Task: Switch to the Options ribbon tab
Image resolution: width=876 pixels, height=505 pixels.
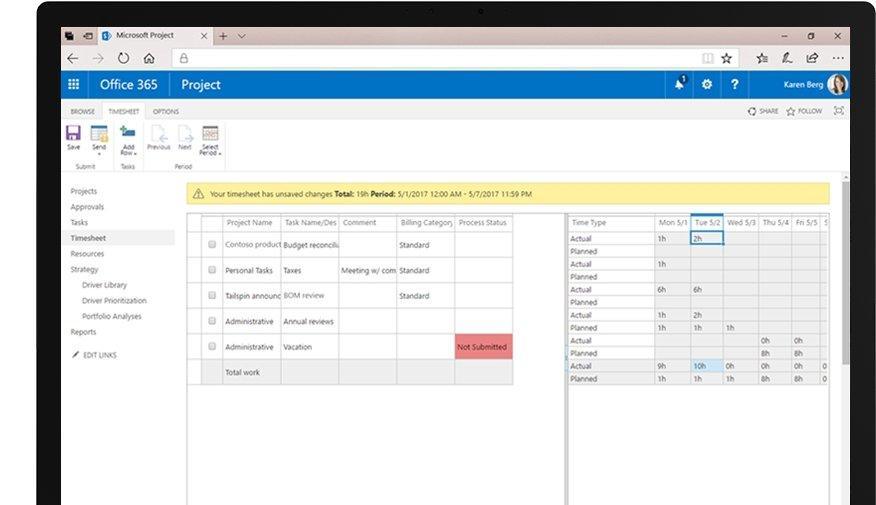Action: 166,111
